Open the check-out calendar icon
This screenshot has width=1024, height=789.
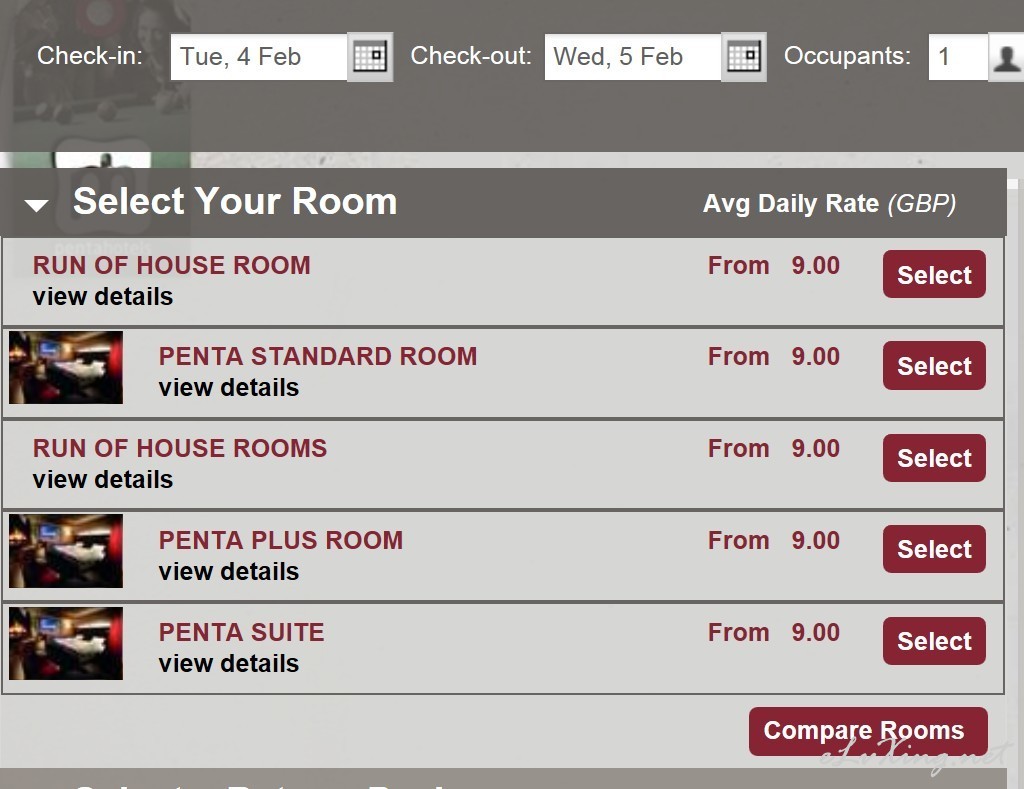[744, 57]
